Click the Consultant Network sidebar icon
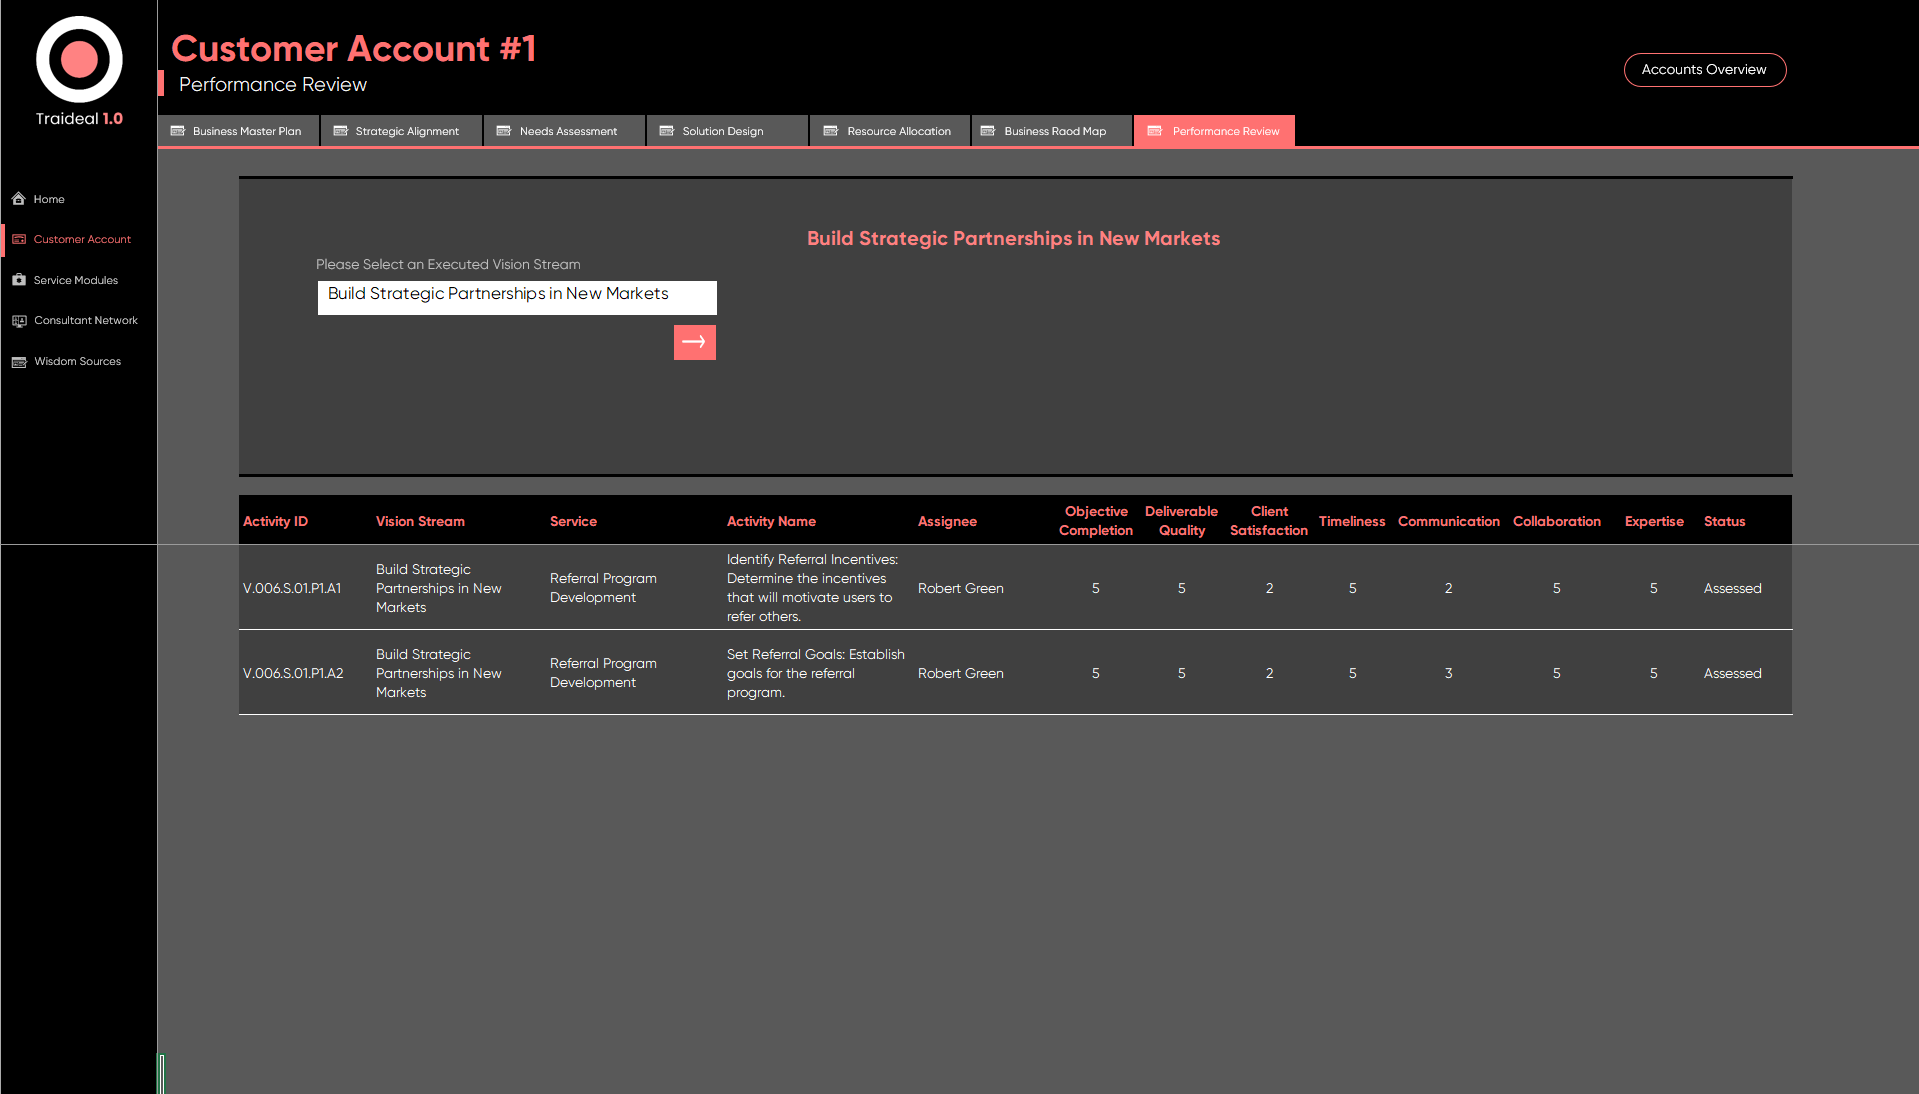Viewport: 1919px width, 1094px height. coord(19,321)
